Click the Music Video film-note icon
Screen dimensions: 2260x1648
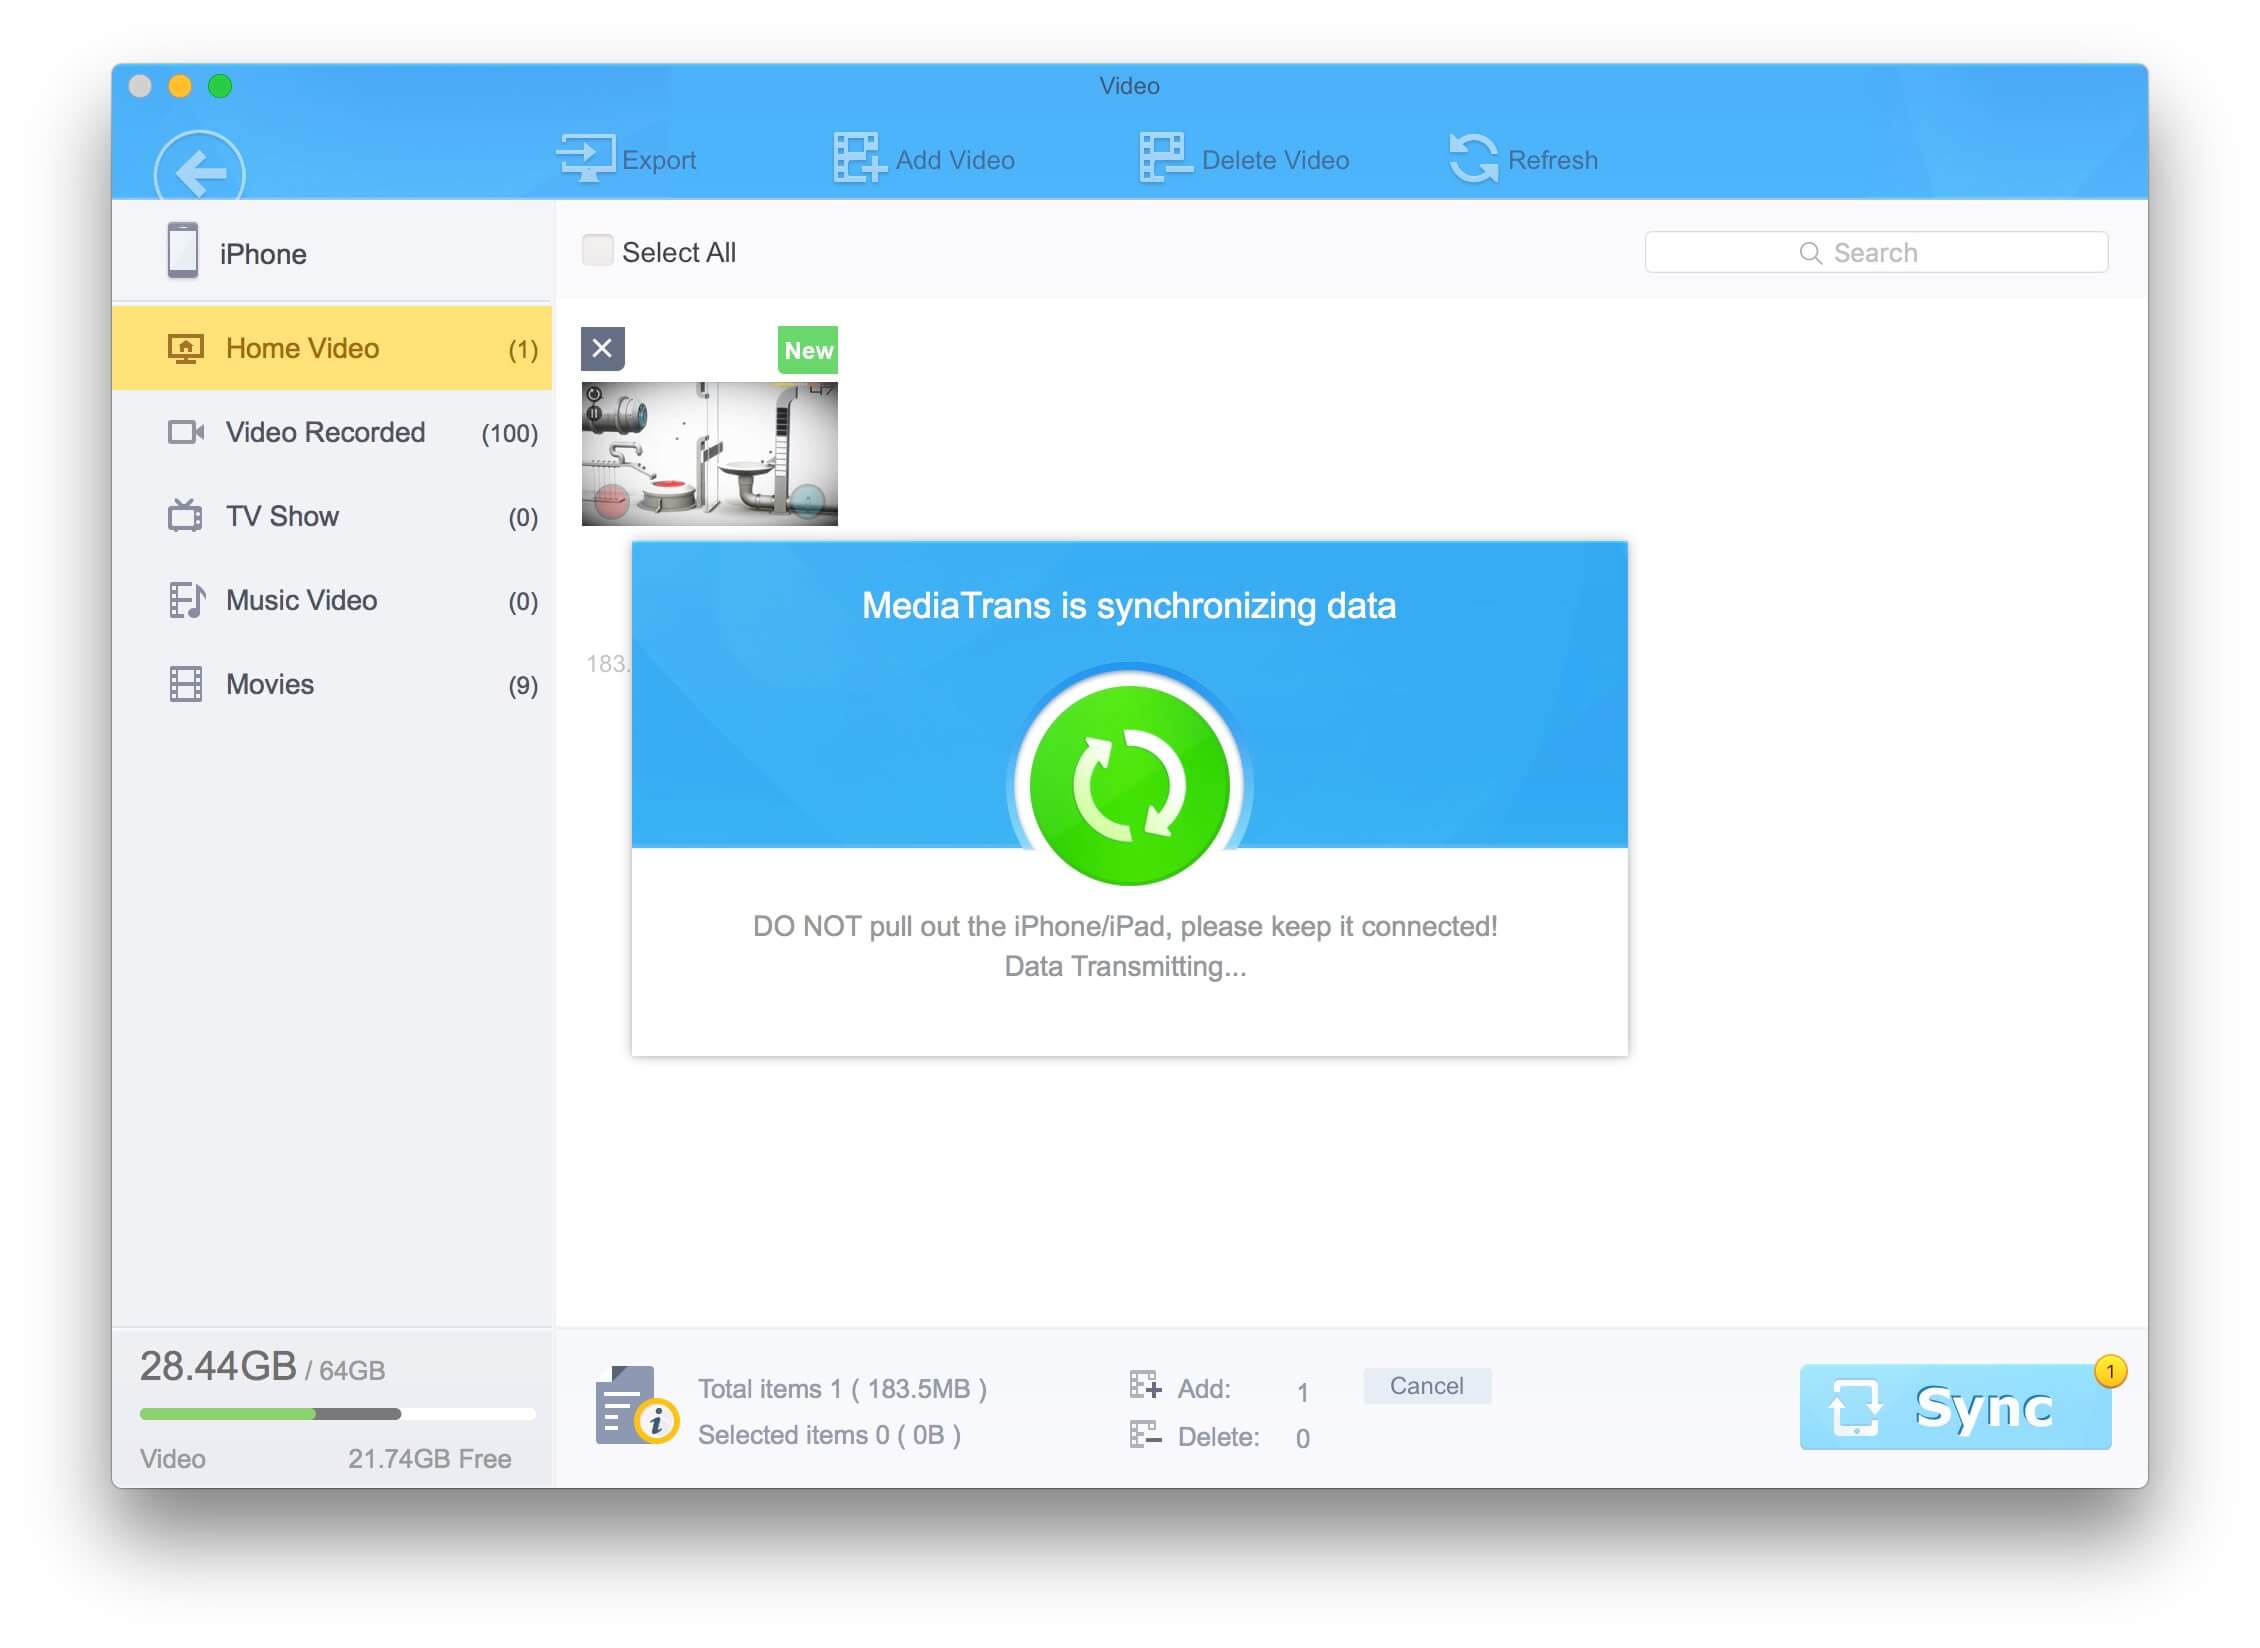point(187,600)
